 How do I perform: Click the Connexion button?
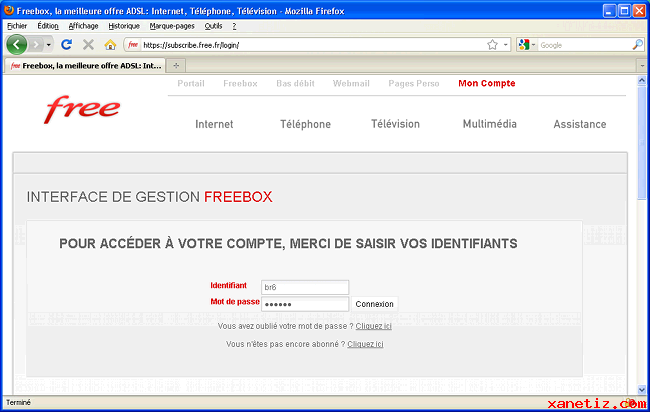click(x=374, y=304)
